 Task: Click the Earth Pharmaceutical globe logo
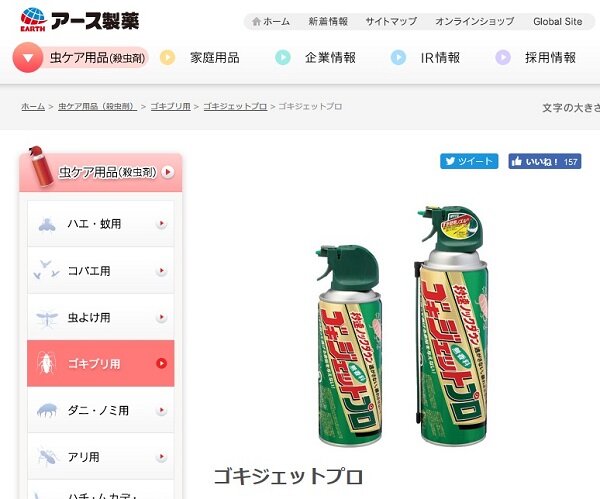(33, 19)
